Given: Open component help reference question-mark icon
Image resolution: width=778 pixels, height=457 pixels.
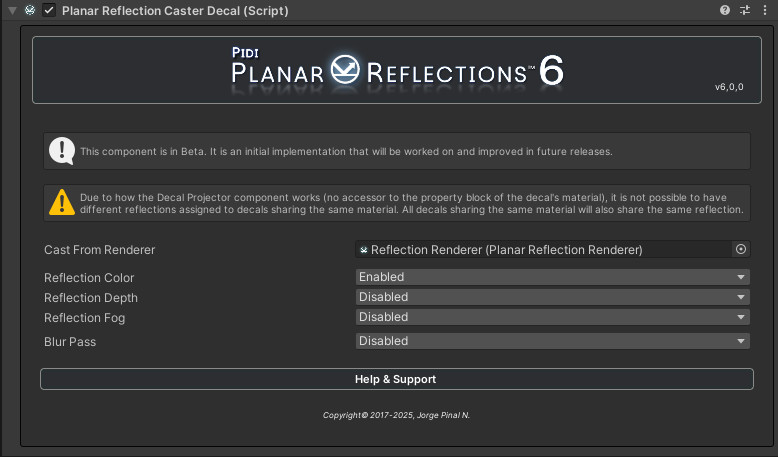Looking at the screenshot, I should tap(725, 10).
